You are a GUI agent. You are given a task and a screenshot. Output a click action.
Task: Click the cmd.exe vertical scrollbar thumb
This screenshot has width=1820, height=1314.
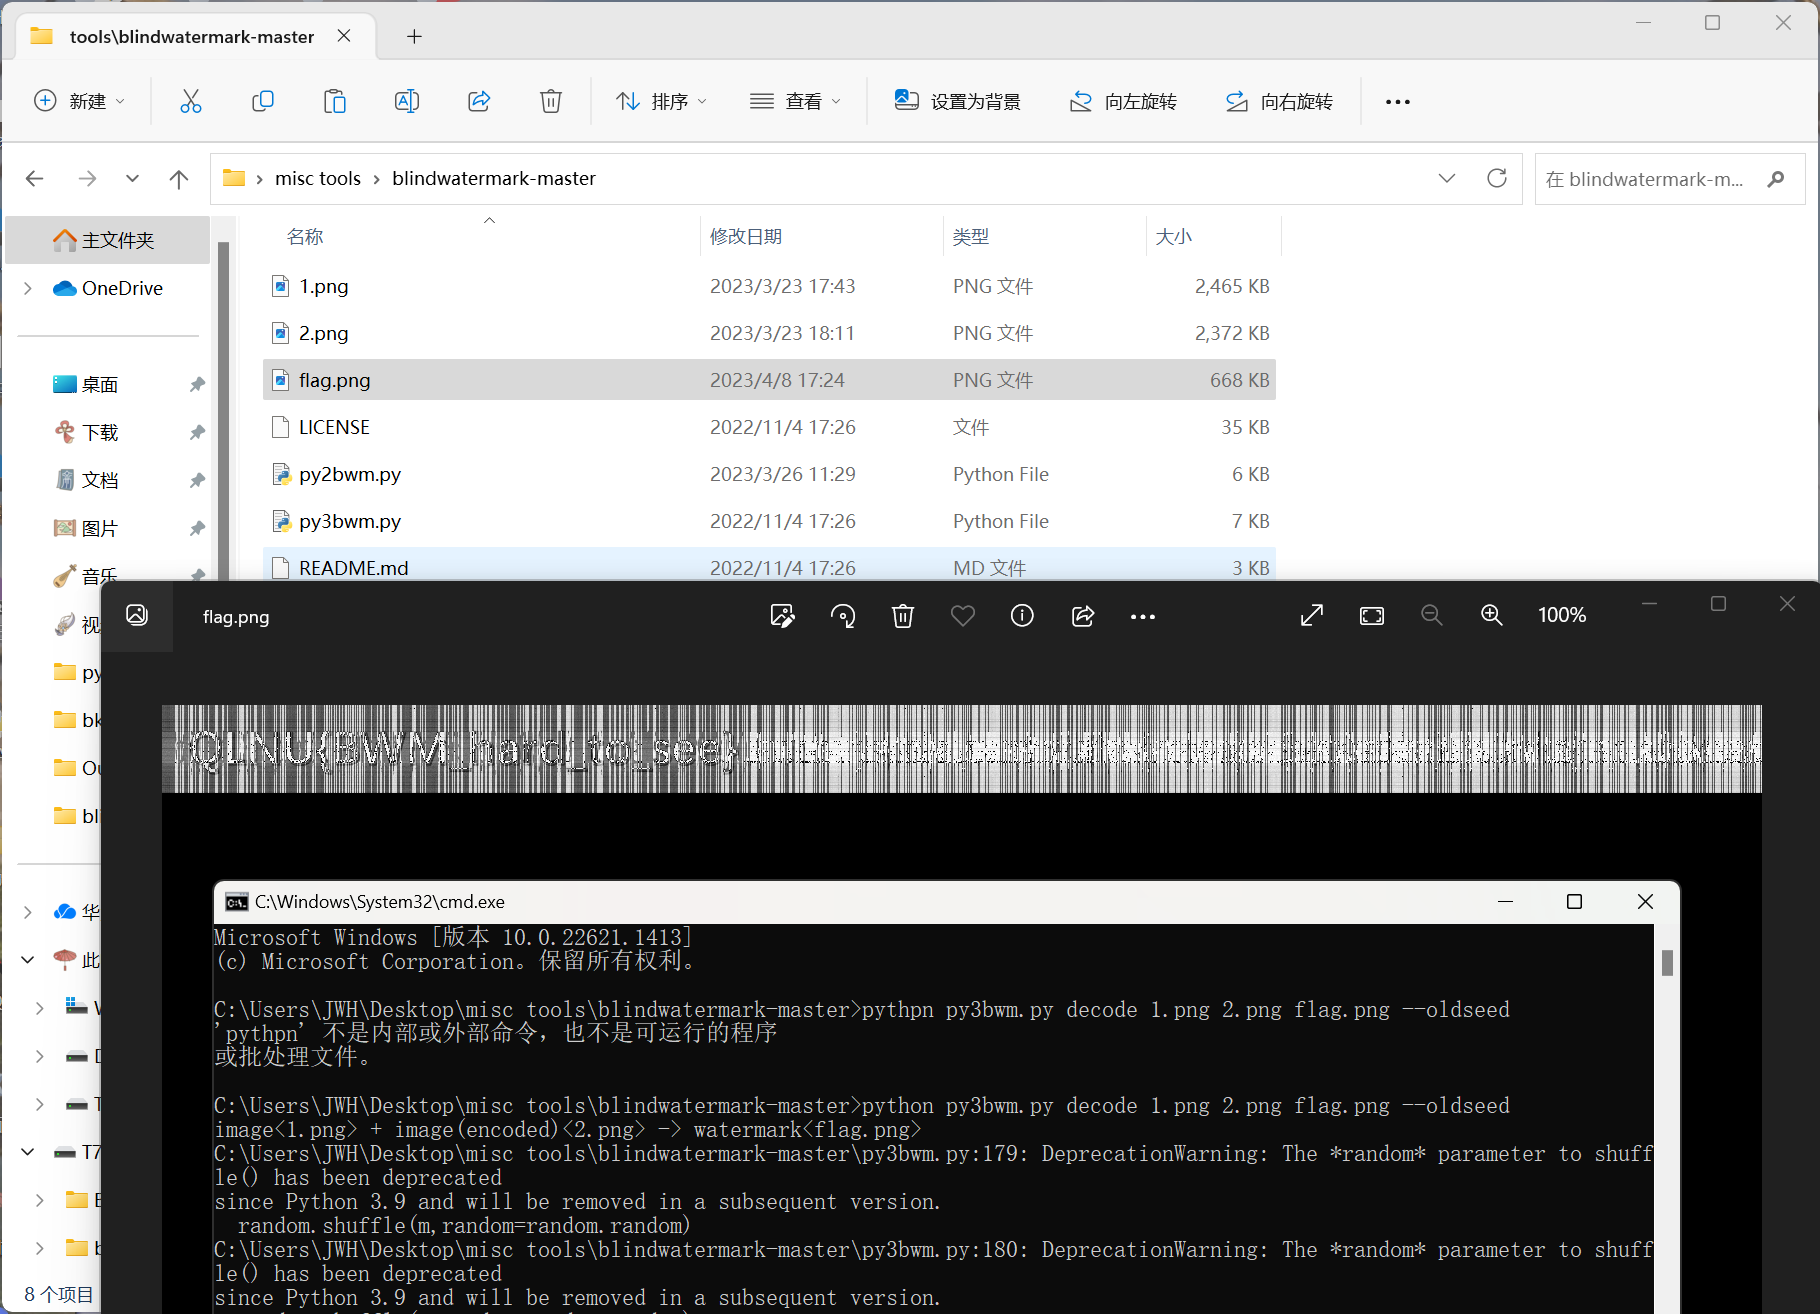click(1667, 963)
